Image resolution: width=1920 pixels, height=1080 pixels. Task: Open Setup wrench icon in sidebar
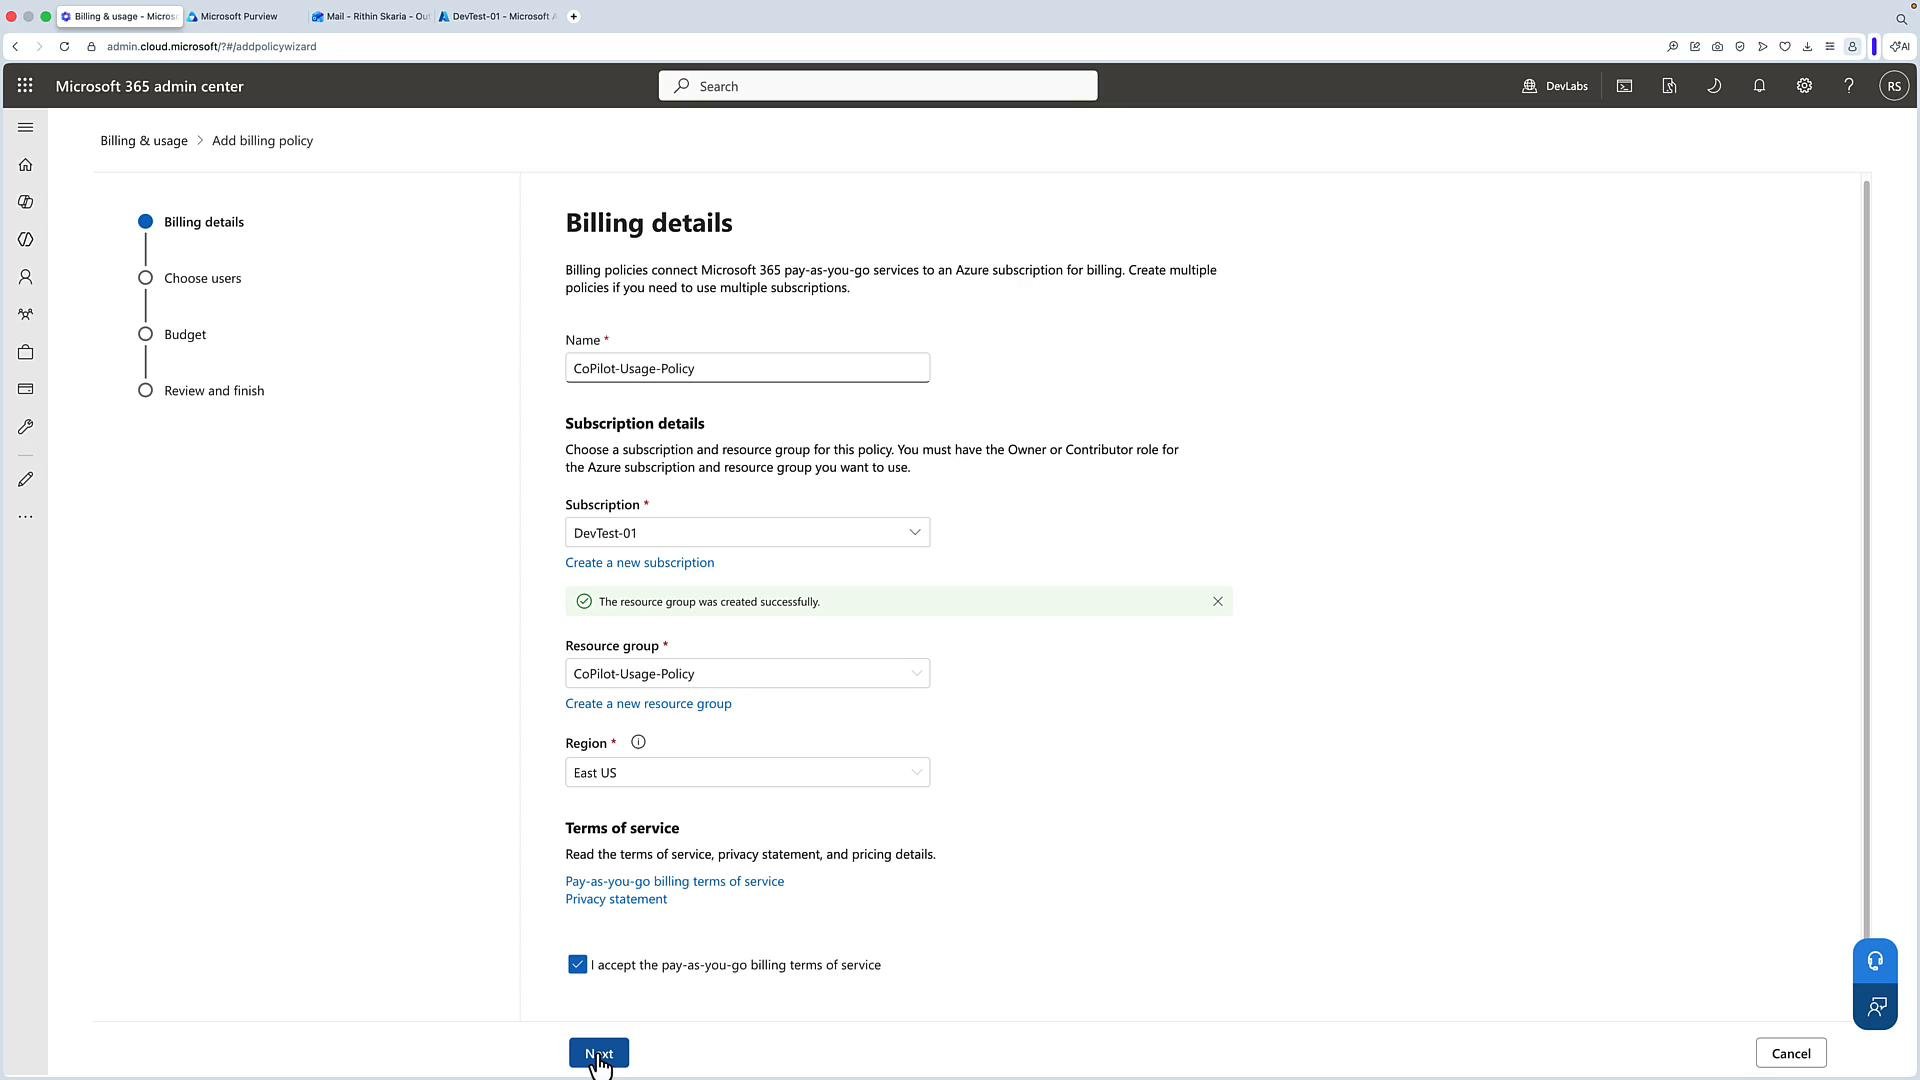coord(26,427)
